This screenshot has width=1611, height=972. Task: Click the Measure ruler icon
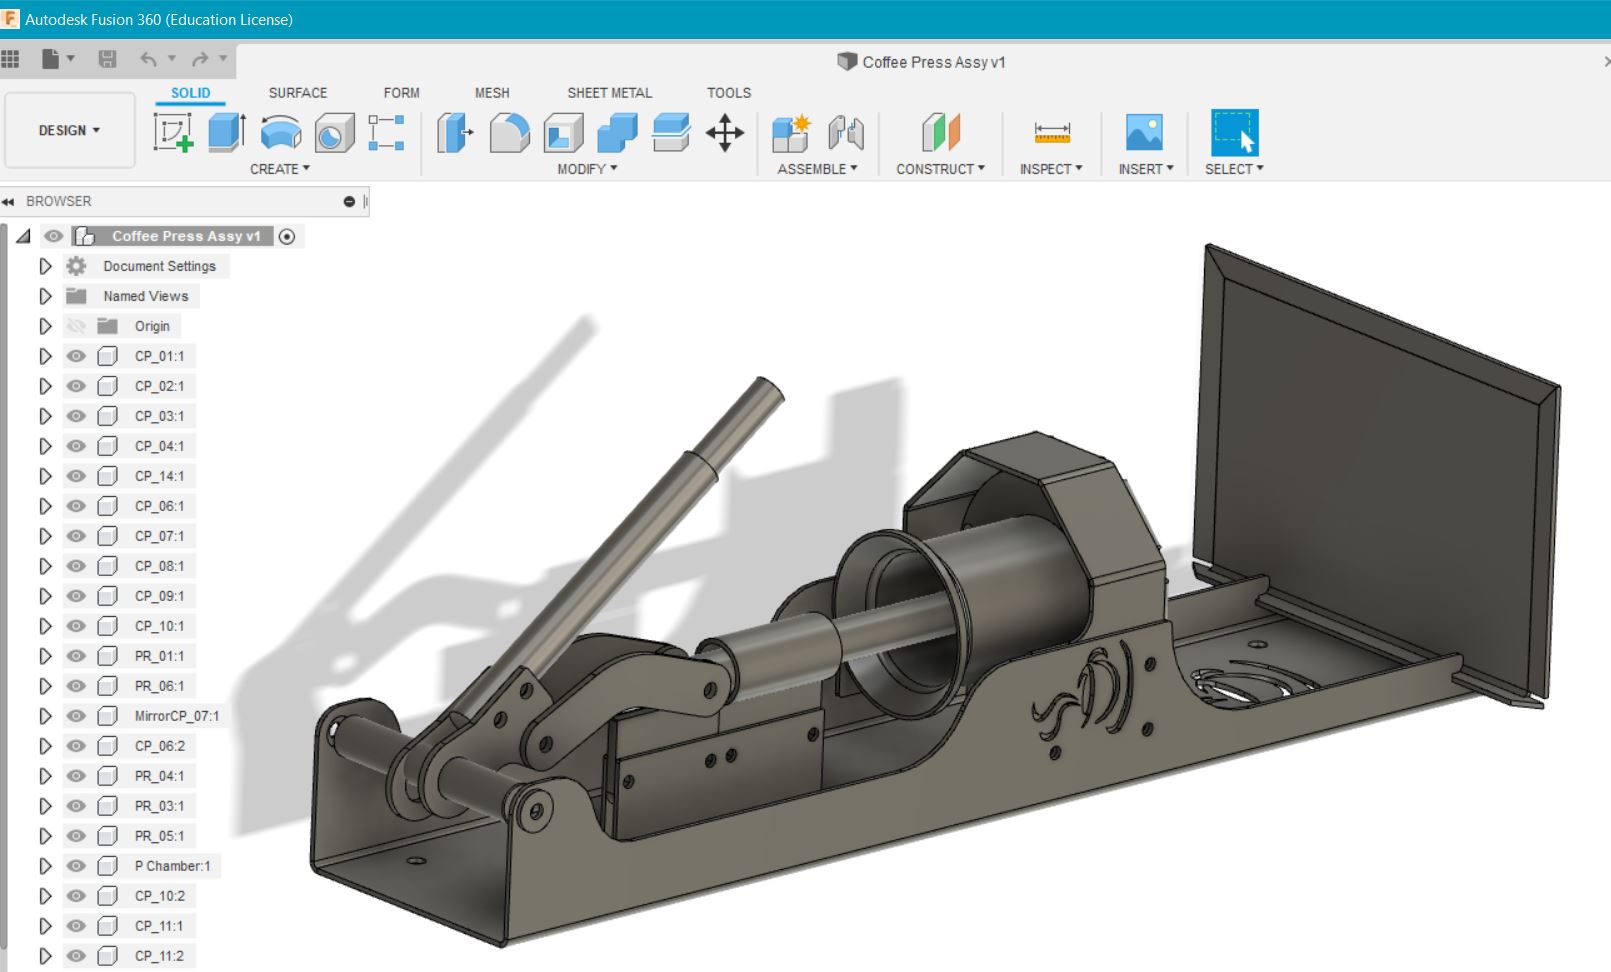pos(1052,132)
